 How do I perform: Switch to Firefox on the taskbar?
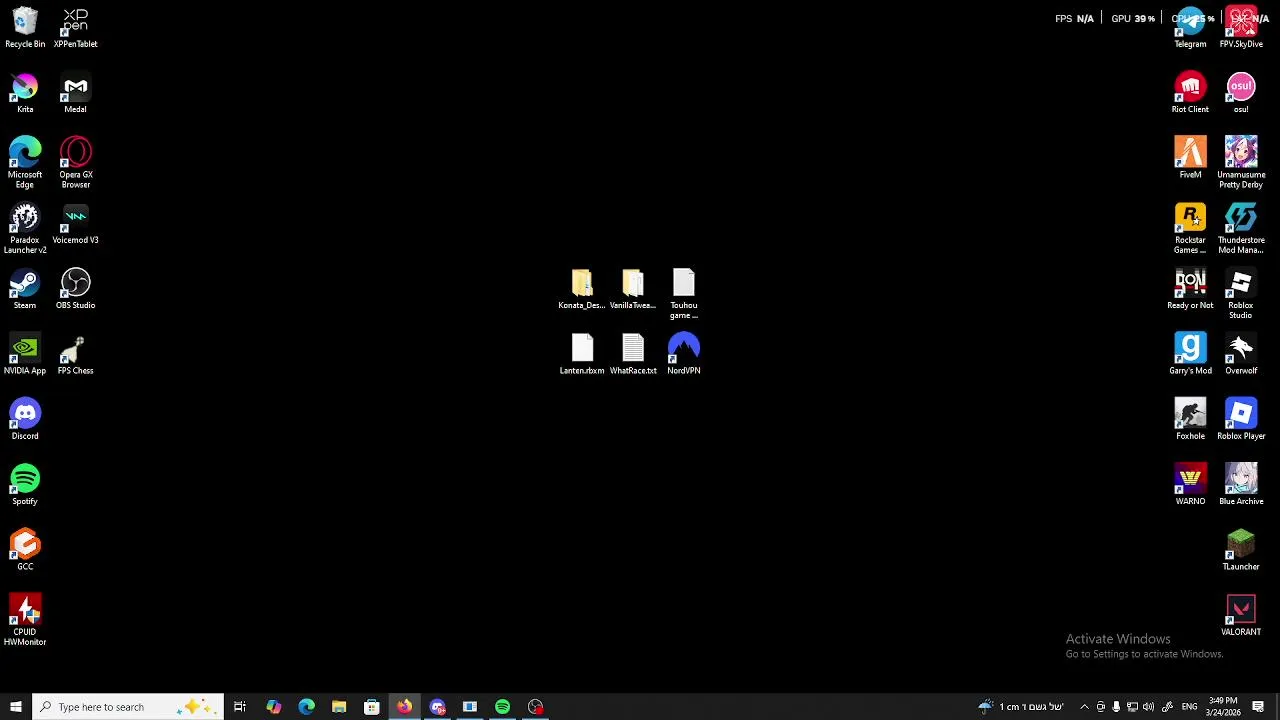point(404,707)
